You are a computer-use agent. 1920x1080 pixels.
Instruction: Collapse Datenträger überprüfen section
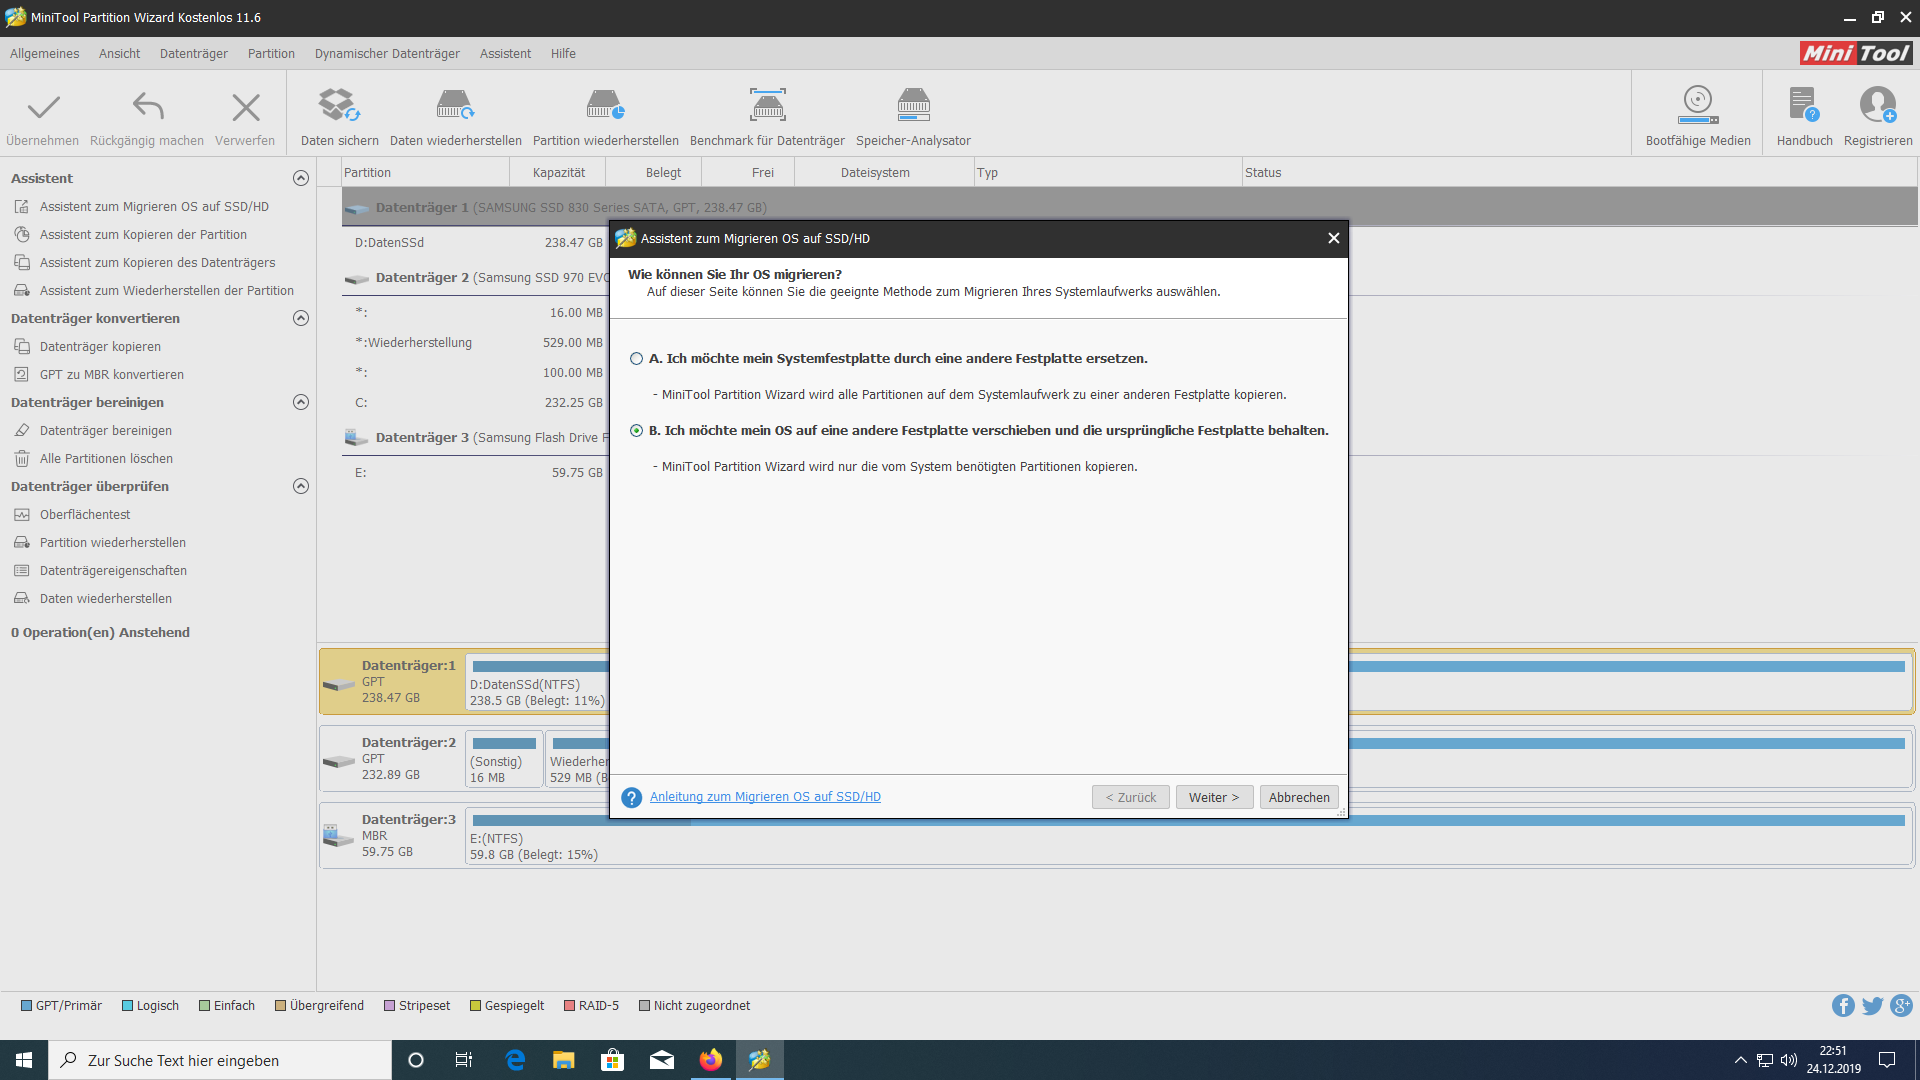point(301,486)
